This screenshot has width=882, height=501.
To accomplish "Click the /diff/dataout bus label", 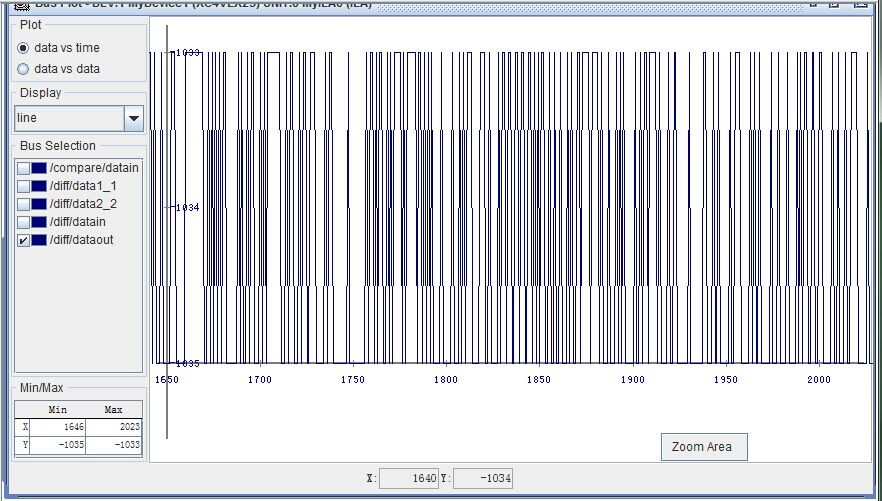I will [82, 240].
